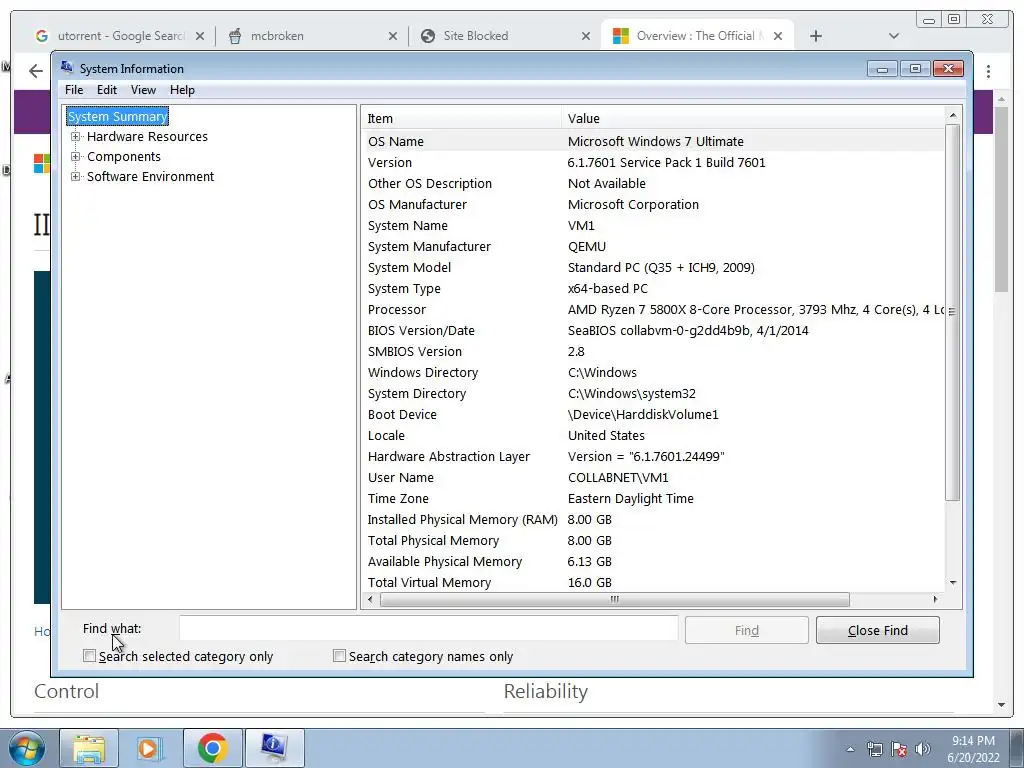
Task: Click the details vertical scrollbar thumb
Action: click(953, 312)
